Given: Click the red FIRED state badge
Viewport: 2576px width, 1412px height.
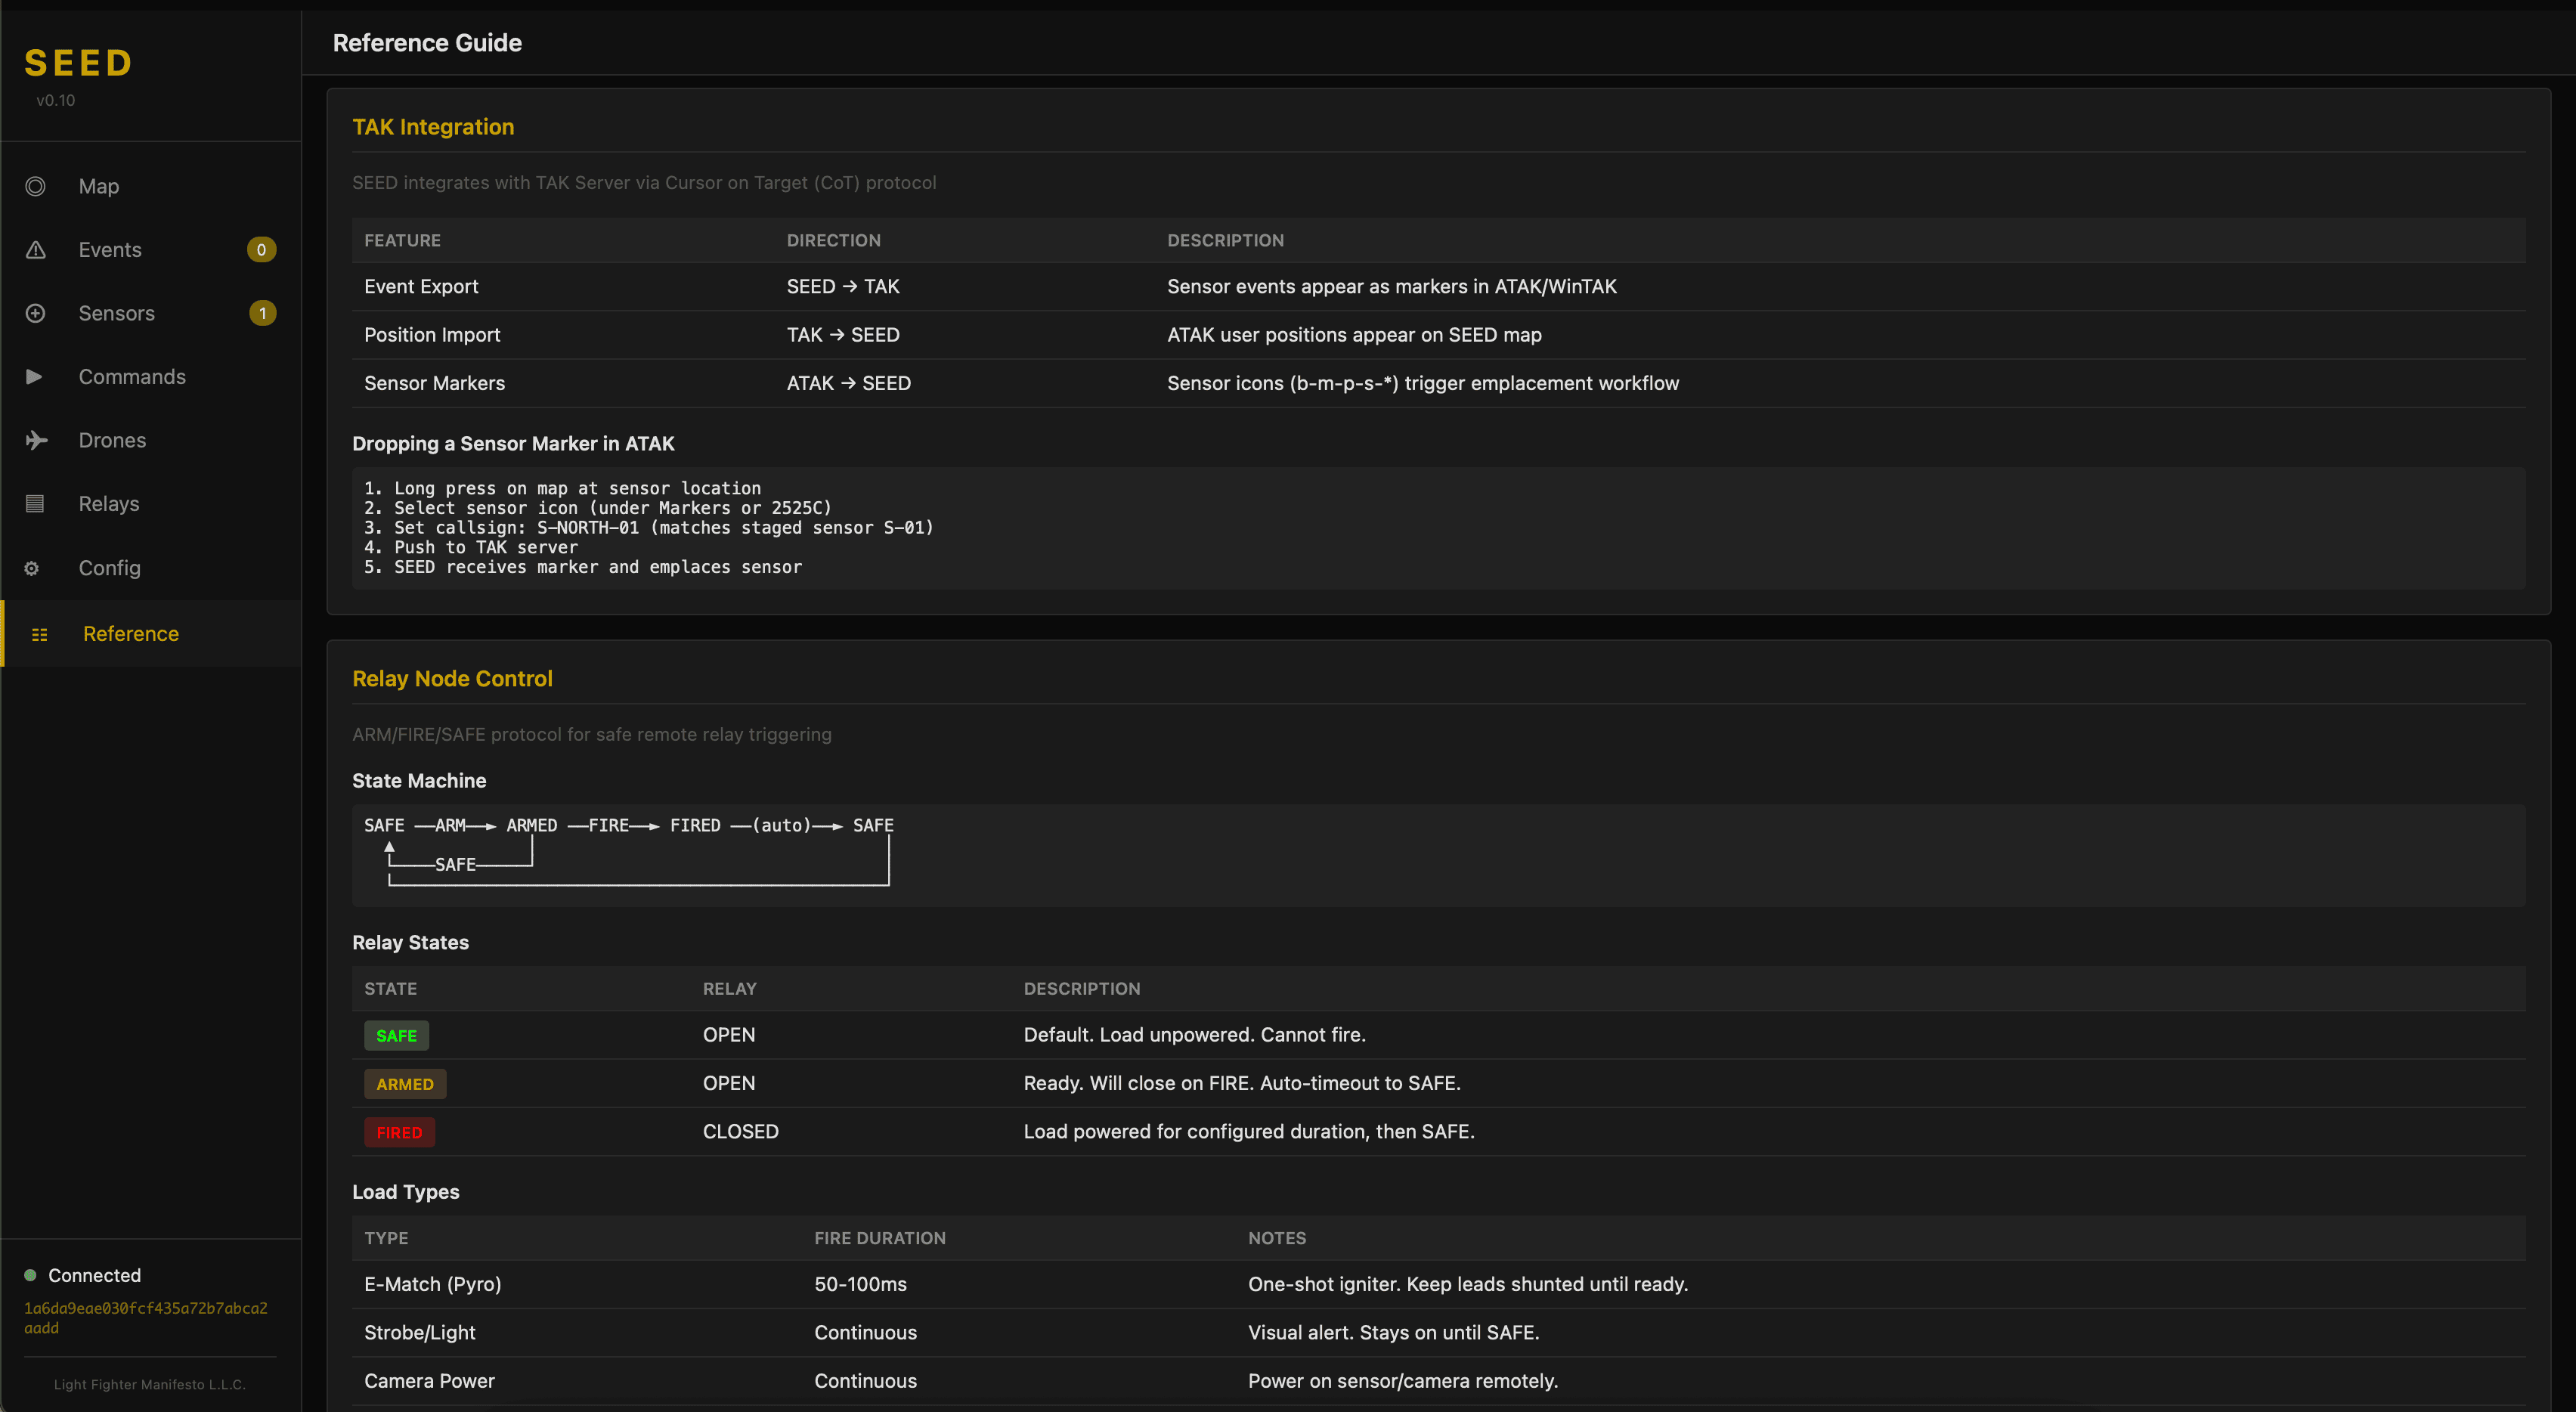Looking at the screenshot, I should [x=399, y=1131].
